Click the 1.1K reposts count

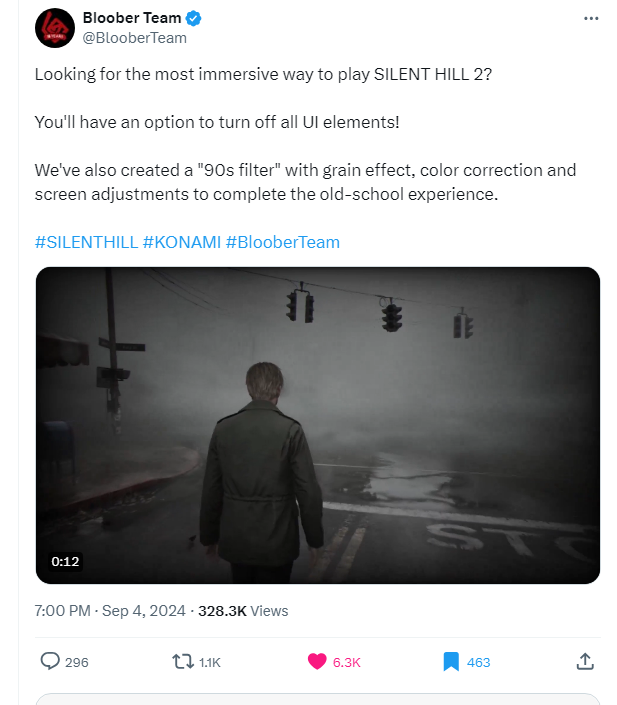point(210,662)
